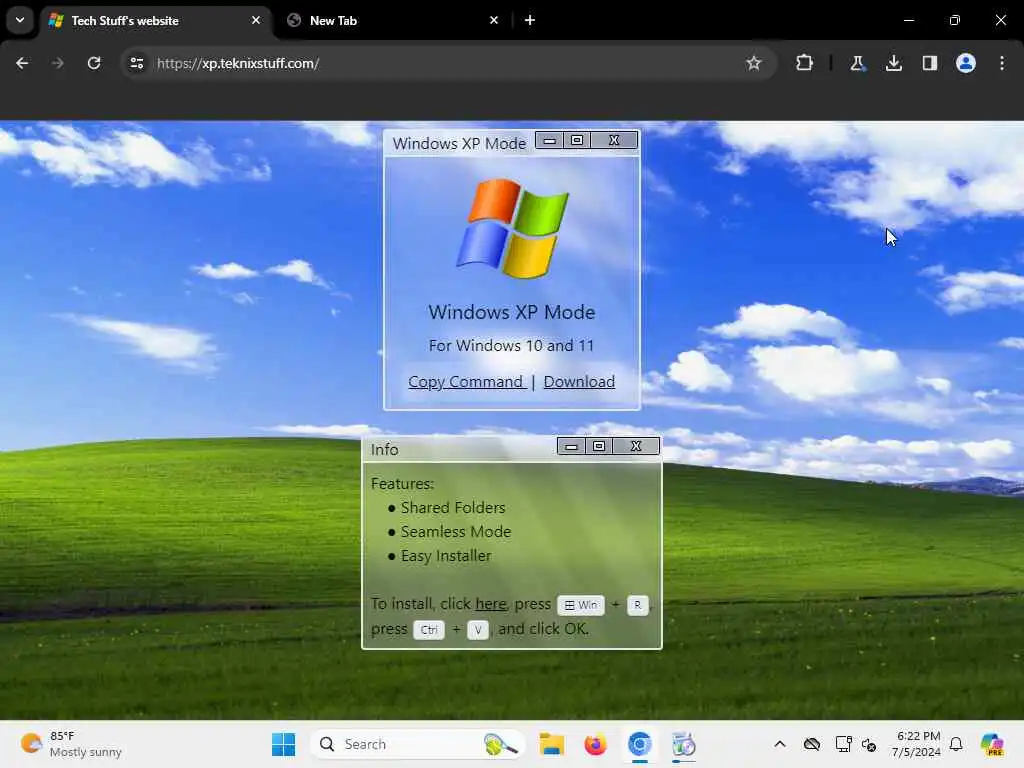This screenshot has width=1024, height=768.
Task: Open site information icon in address bar
Action: pyautogui.click(x=136, y=63)
